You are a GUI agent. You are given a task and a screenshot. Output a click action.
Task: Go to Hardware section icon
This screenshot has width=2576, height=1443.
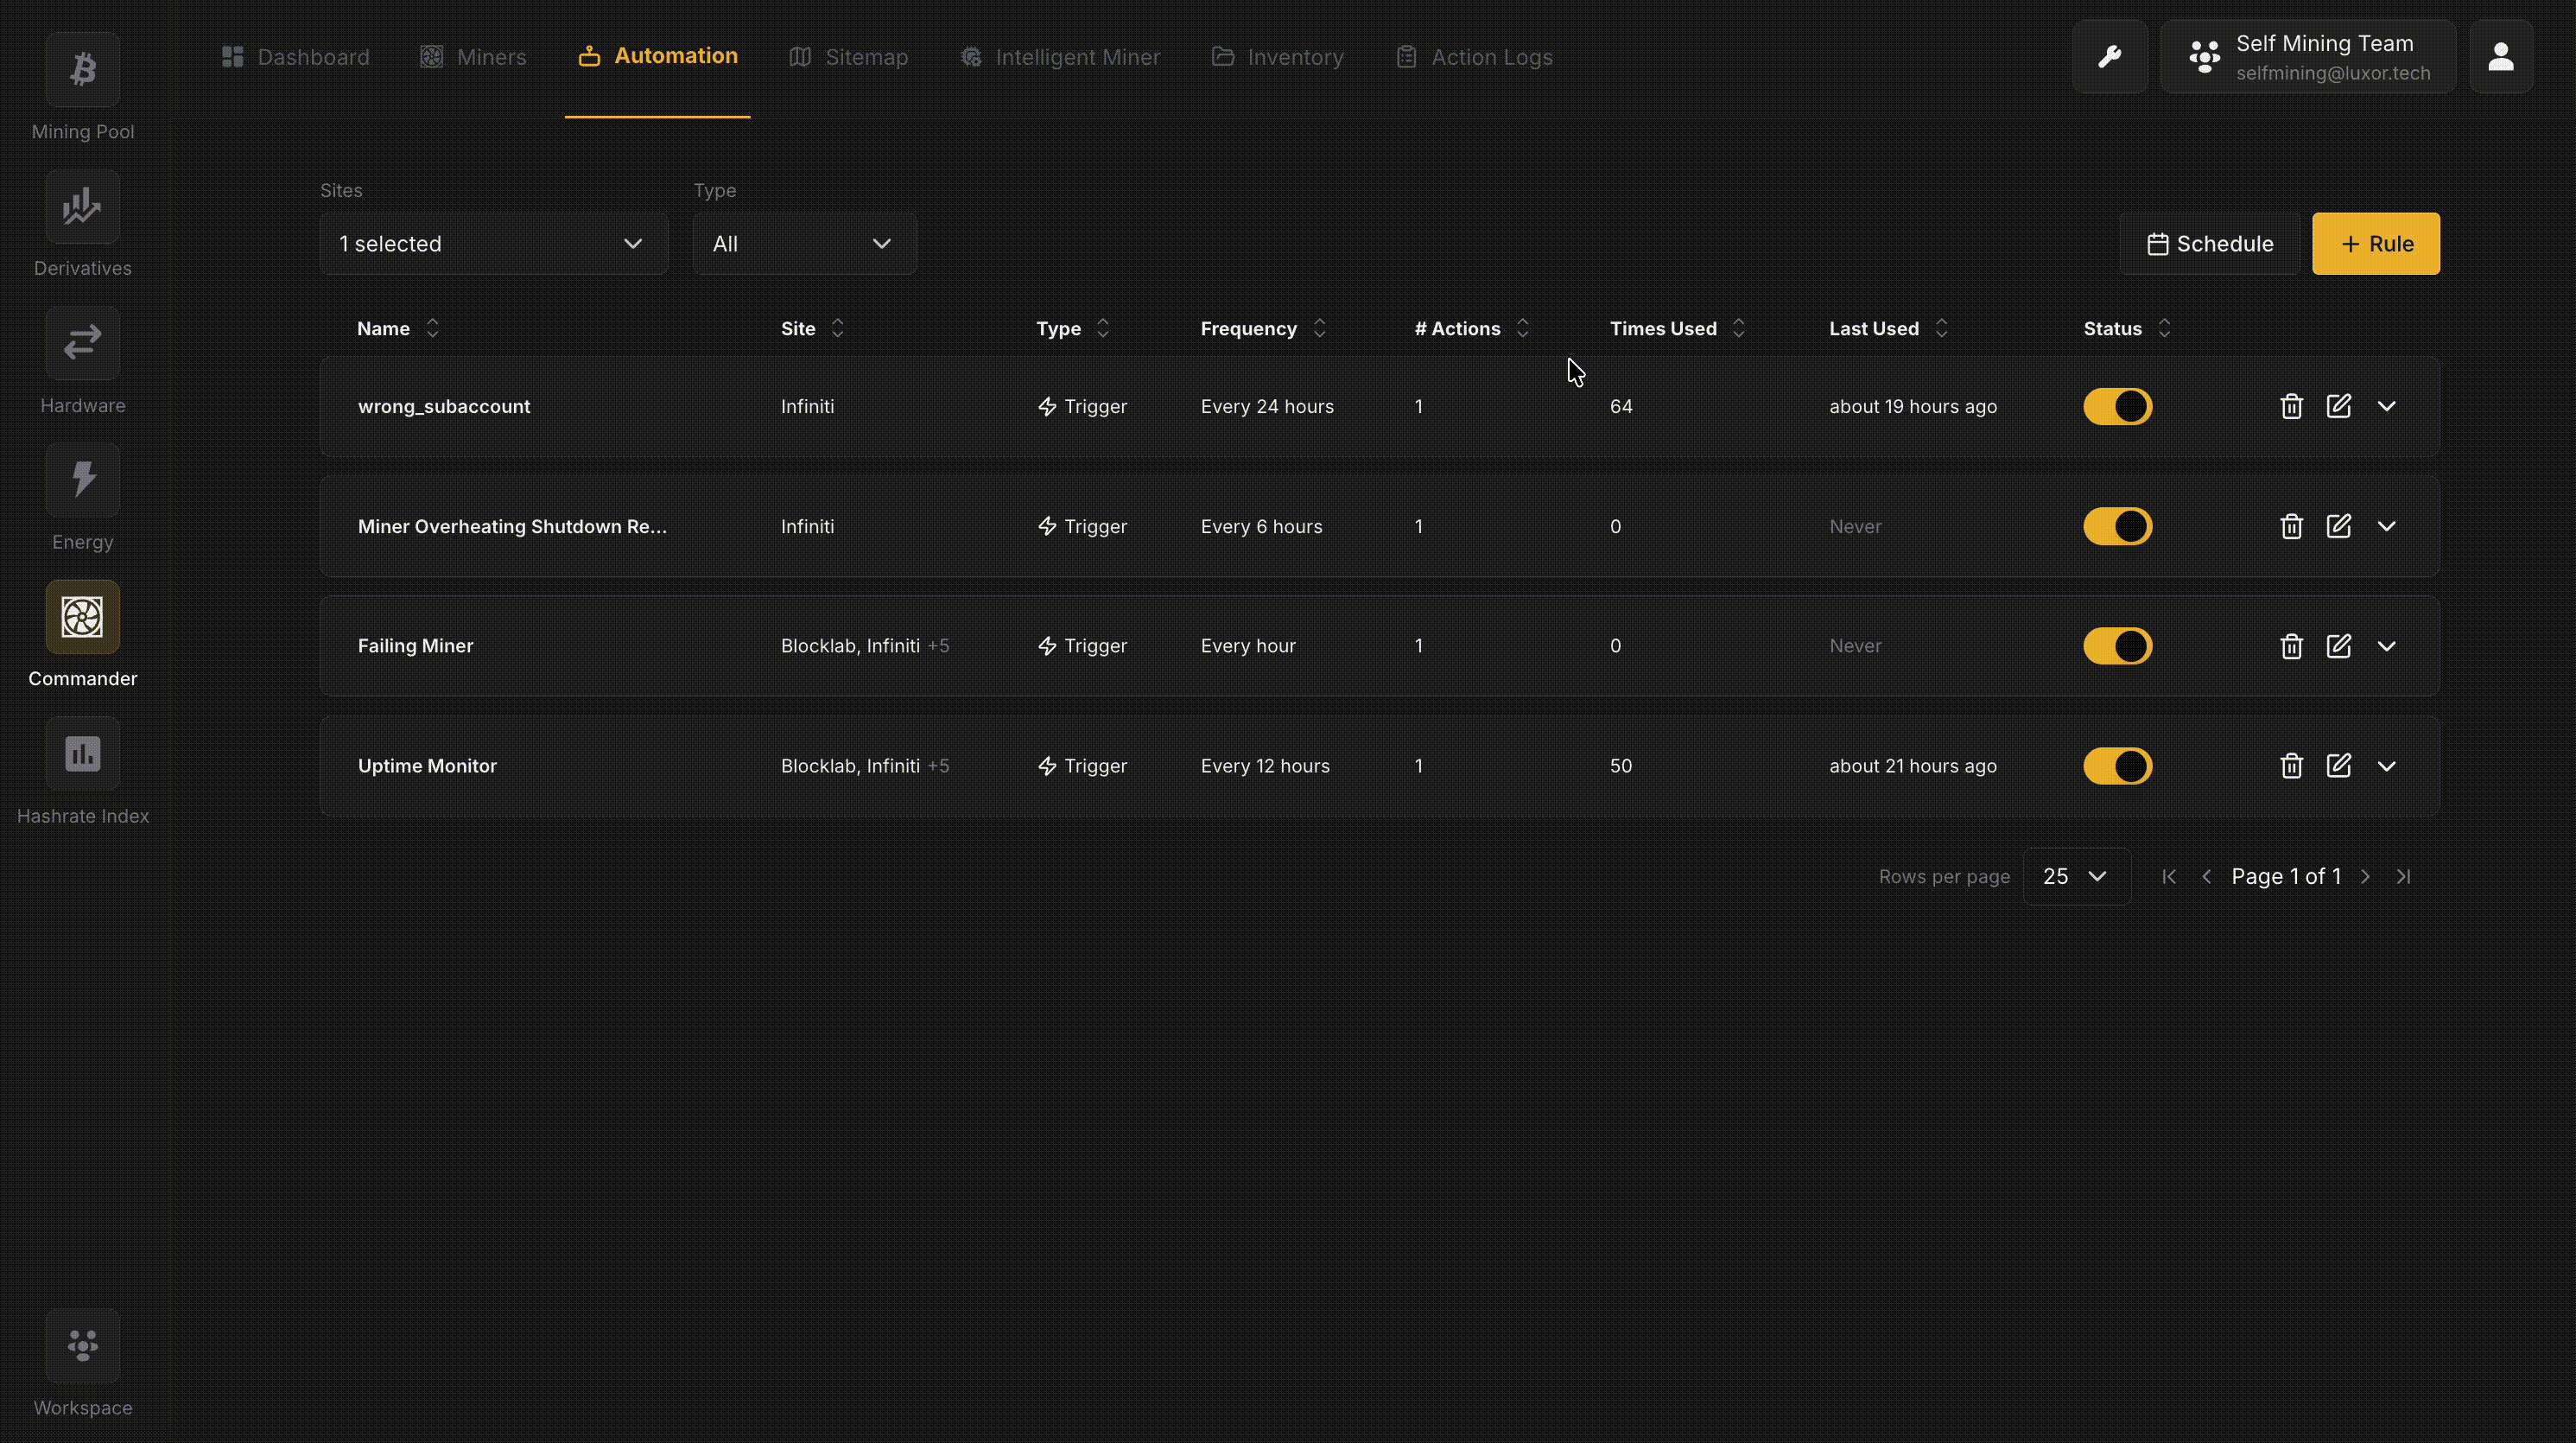pyautogui.click(x=82, y=343)
